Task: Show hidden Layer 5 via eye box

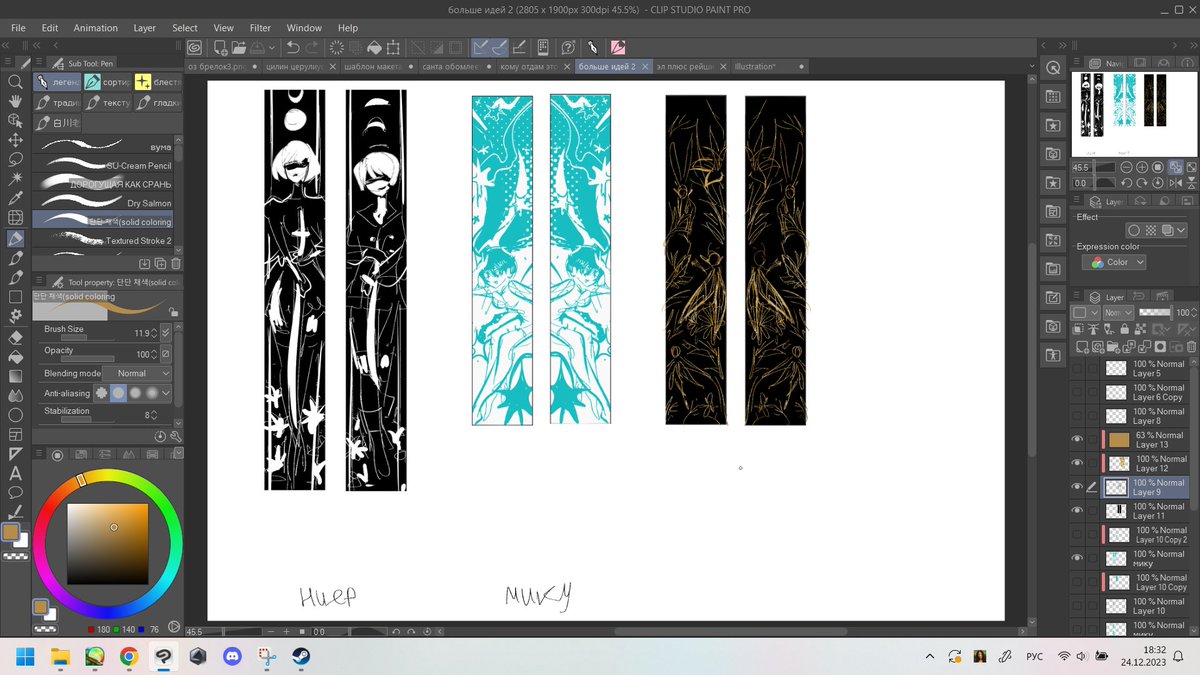Action: tap(1077, 368)
